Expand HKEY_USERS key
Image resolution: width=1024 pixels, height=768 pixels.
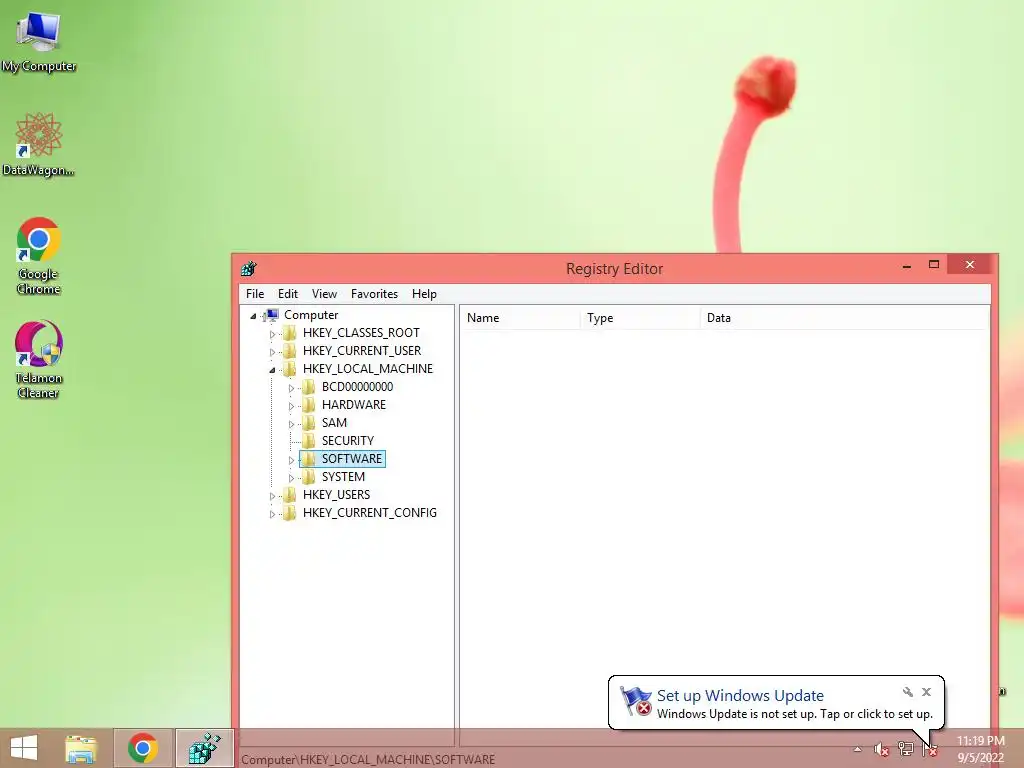click(272, 496)
